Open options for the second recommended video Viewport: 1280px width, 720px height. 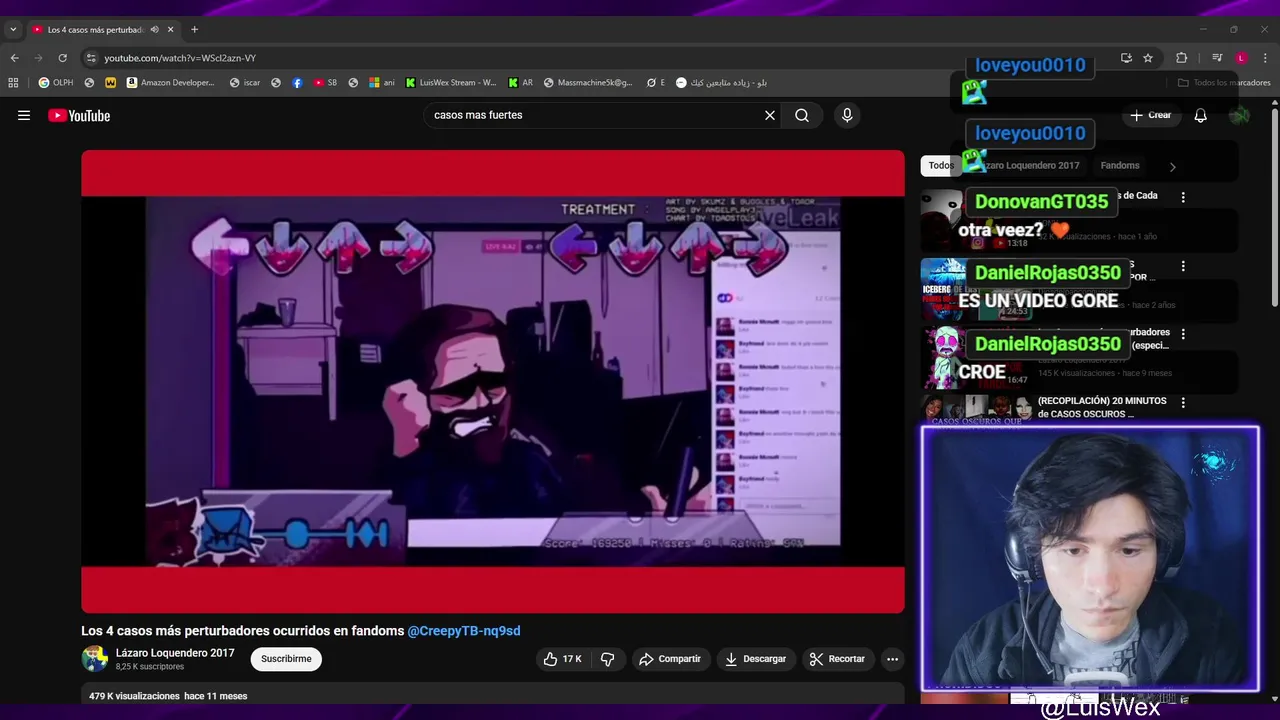tap(1183, 266)
